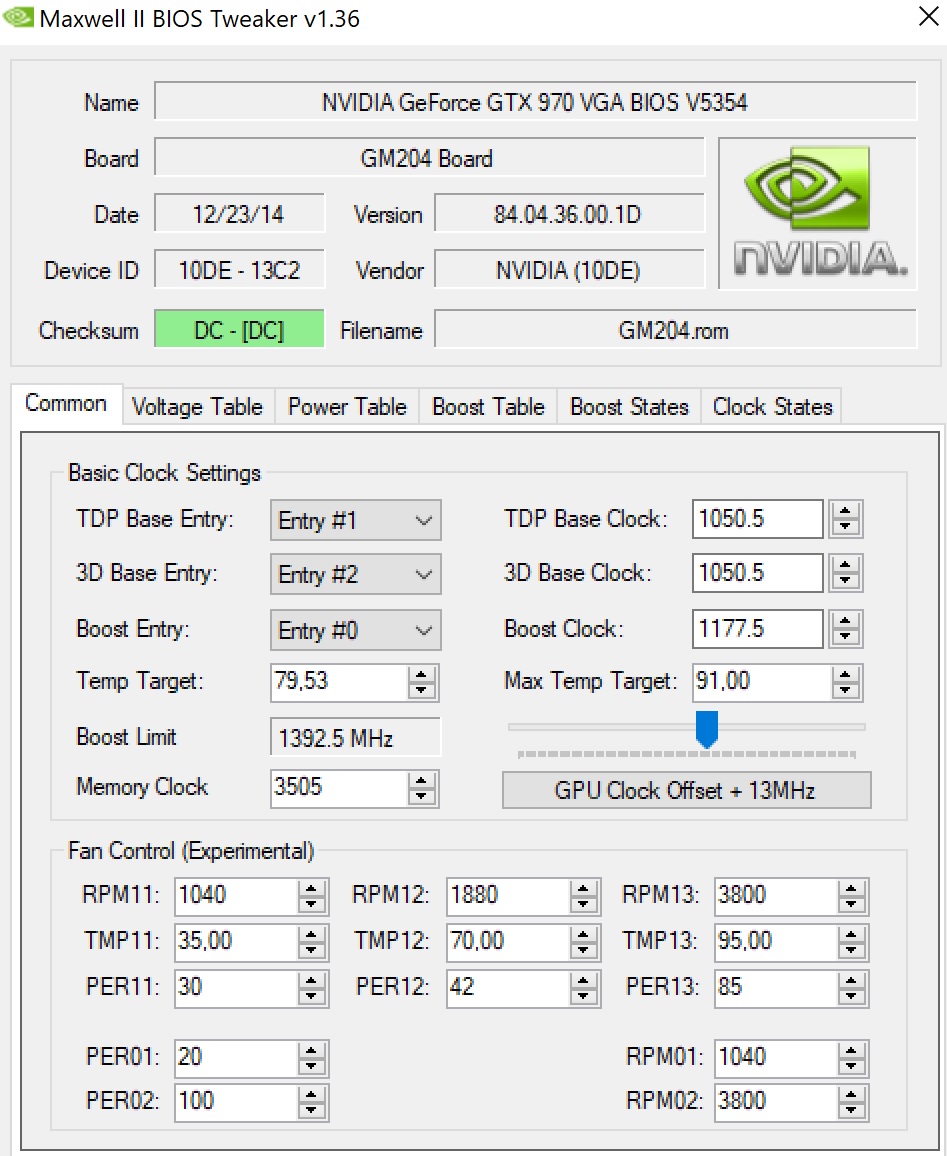
Task: Click the Boost Limit 1392.5 MHz field
Action: (x=355, y=737)
